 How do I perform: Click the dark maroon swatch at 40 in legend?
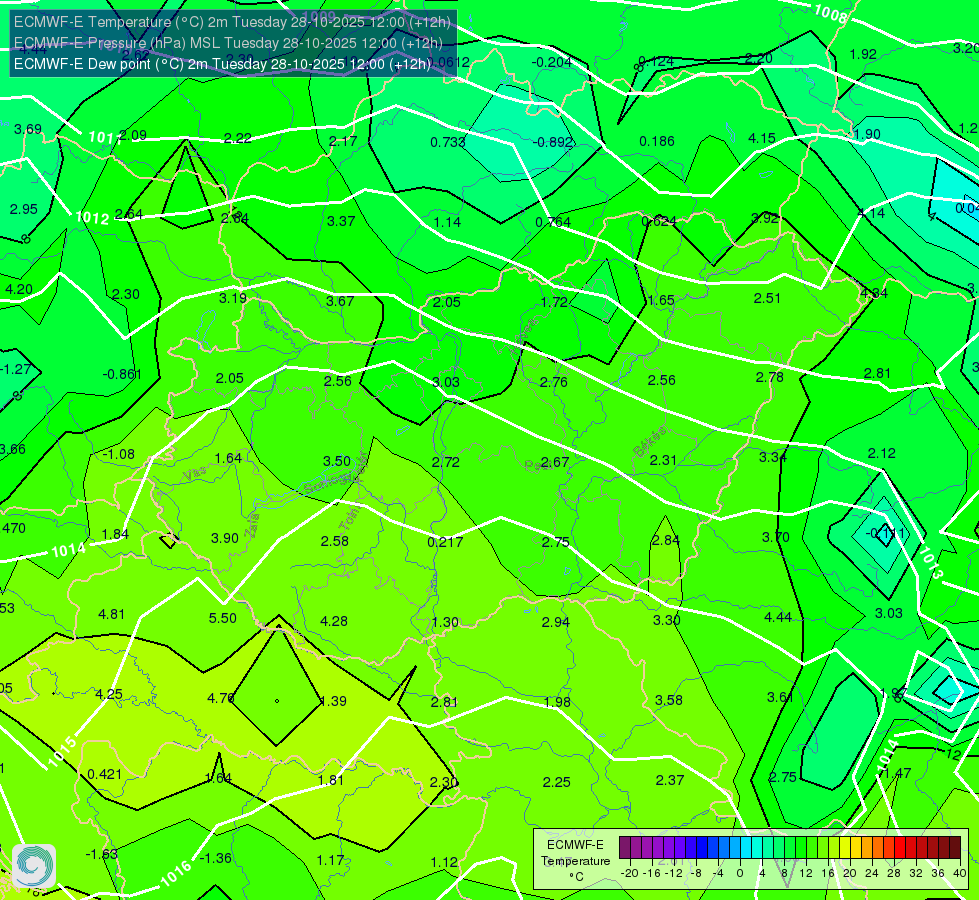coord(955,848)
